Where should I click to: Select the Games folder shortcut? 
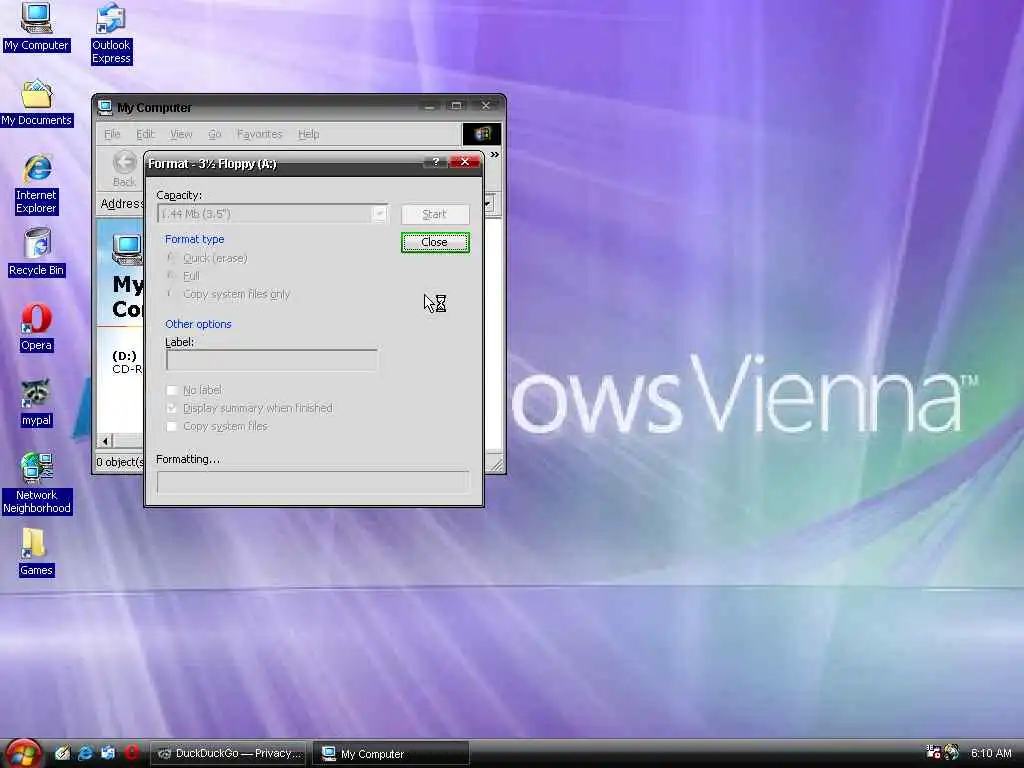36,552
